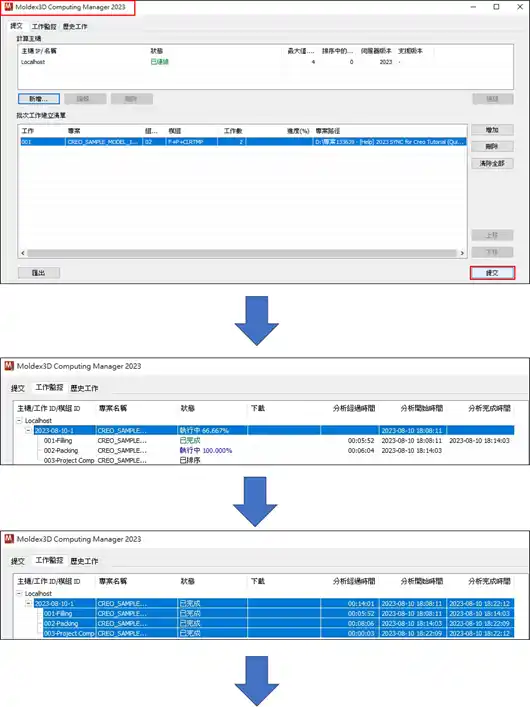Click the 清除全部 button
This screenshot has height=707, width=530.
[492, 163]
